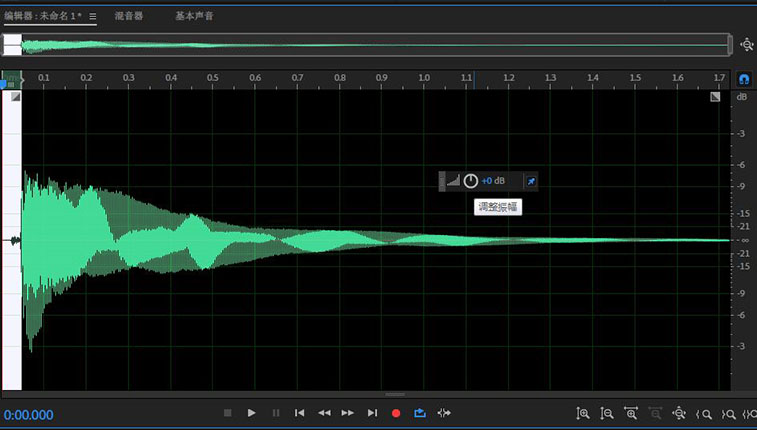Open the Editor panel menu icon
The image size is (757, 430).
click(93, 16)
